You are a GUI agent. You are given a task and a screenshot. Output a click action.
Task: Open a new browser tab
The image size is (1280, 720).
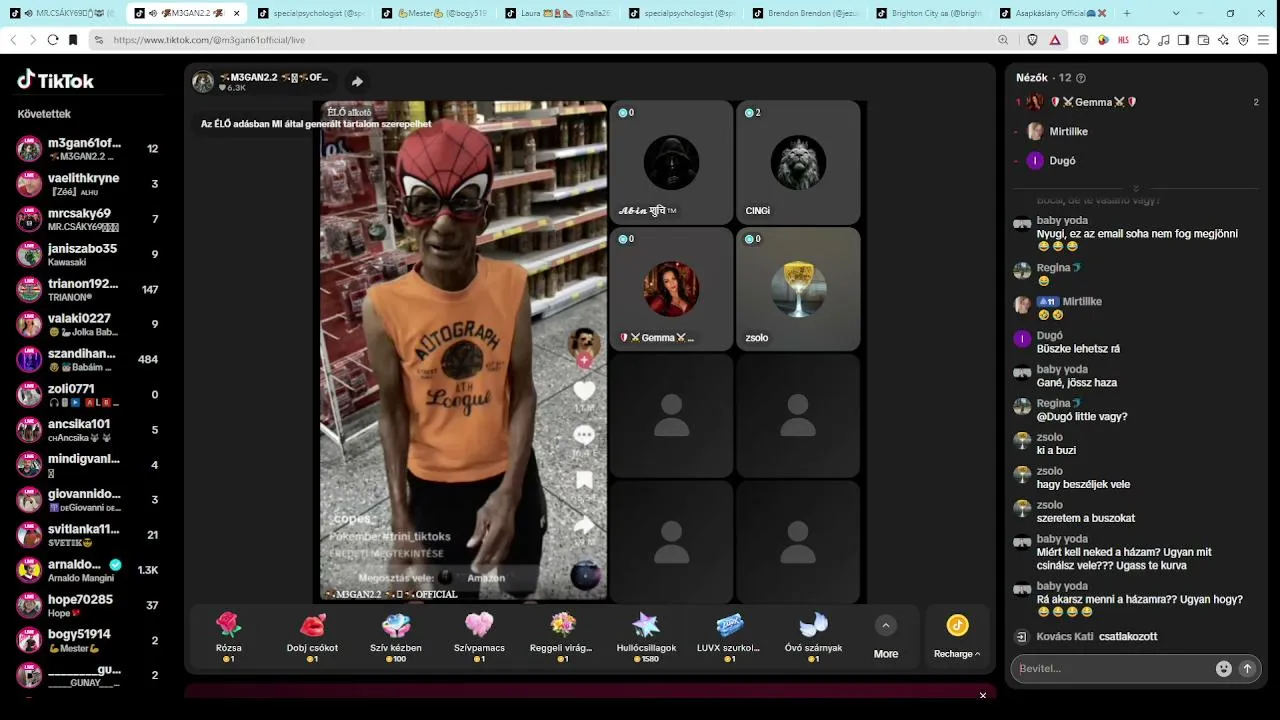point(1127,14)
